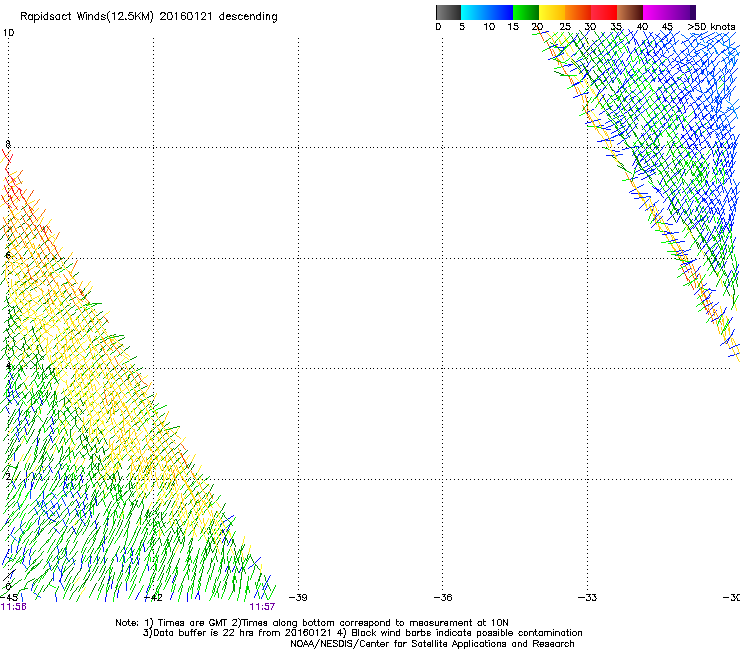Click the '-45' longitude axis label

pyautogui.click(x=9, y=598)
